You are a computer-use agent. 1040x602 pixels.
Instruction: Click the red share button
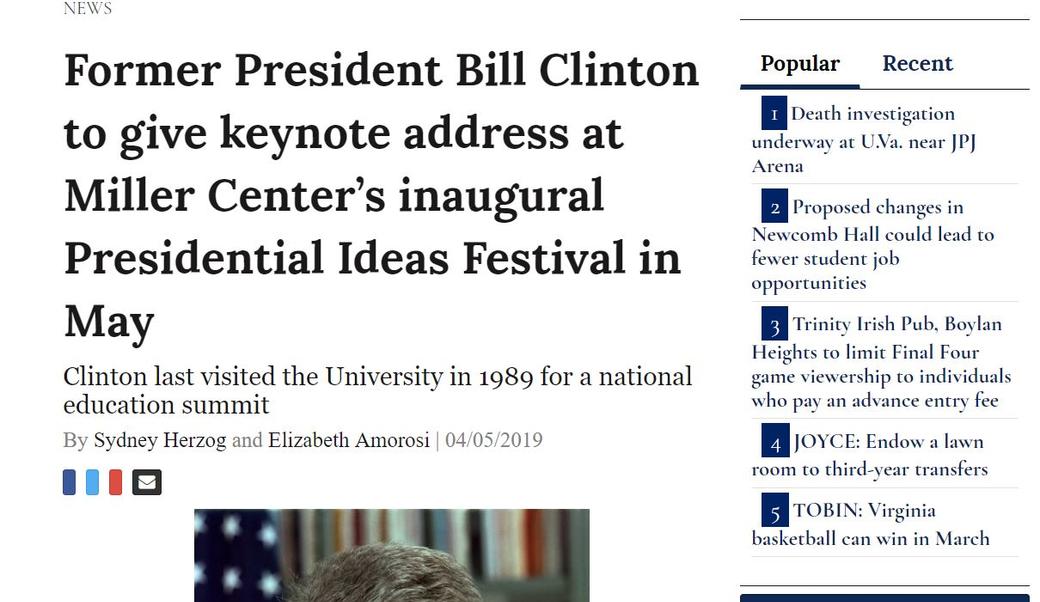click(x=115, y=482)
